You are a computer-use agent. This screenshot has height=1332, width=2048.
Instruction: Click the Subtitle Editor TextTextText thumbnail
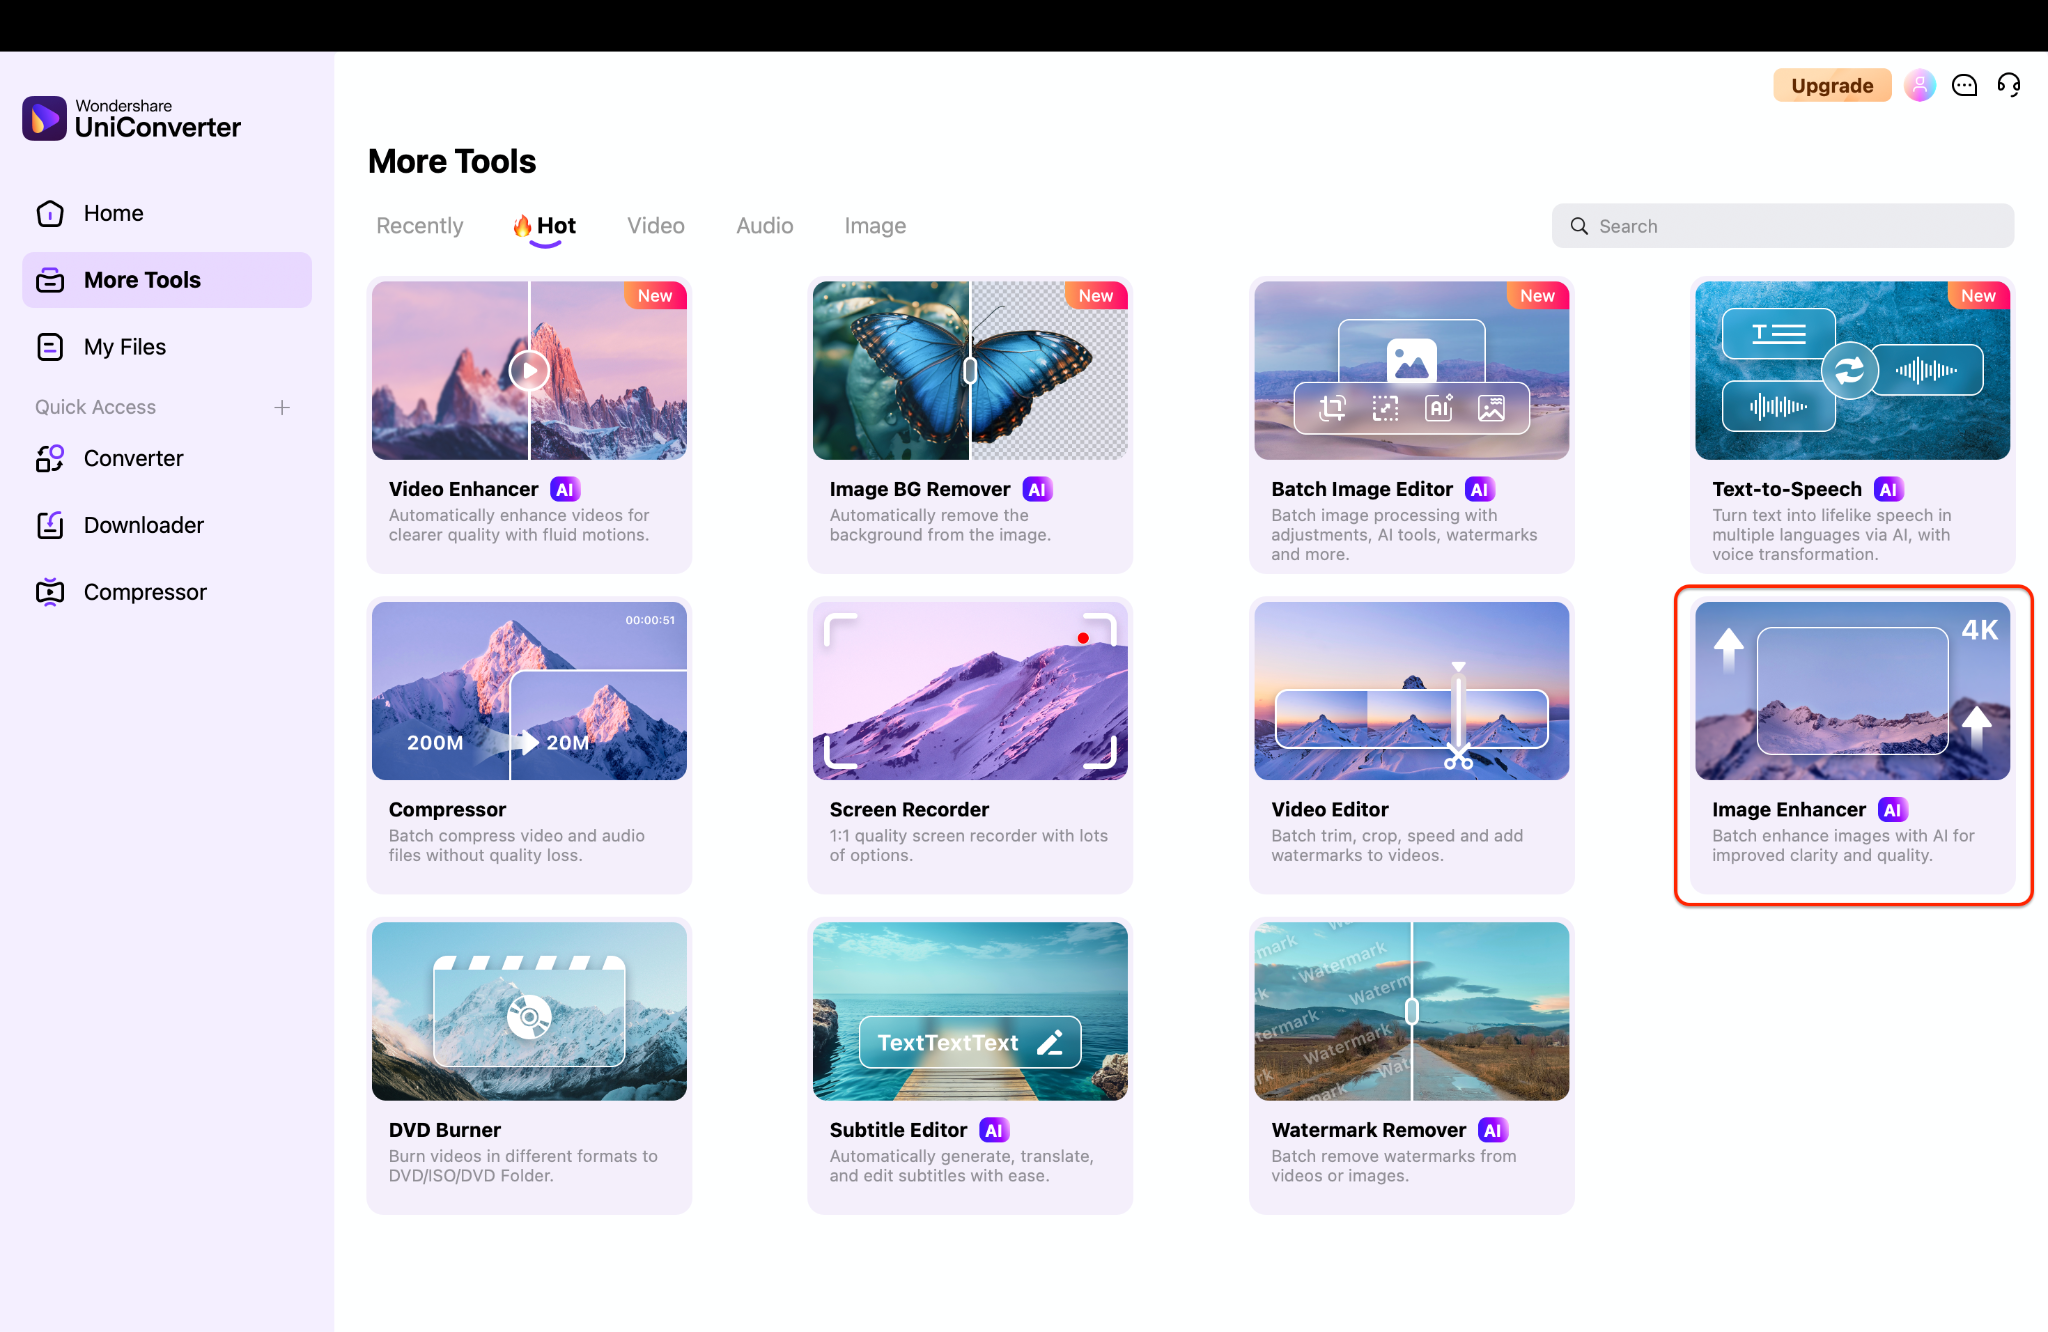click(x=970, y=1011)
